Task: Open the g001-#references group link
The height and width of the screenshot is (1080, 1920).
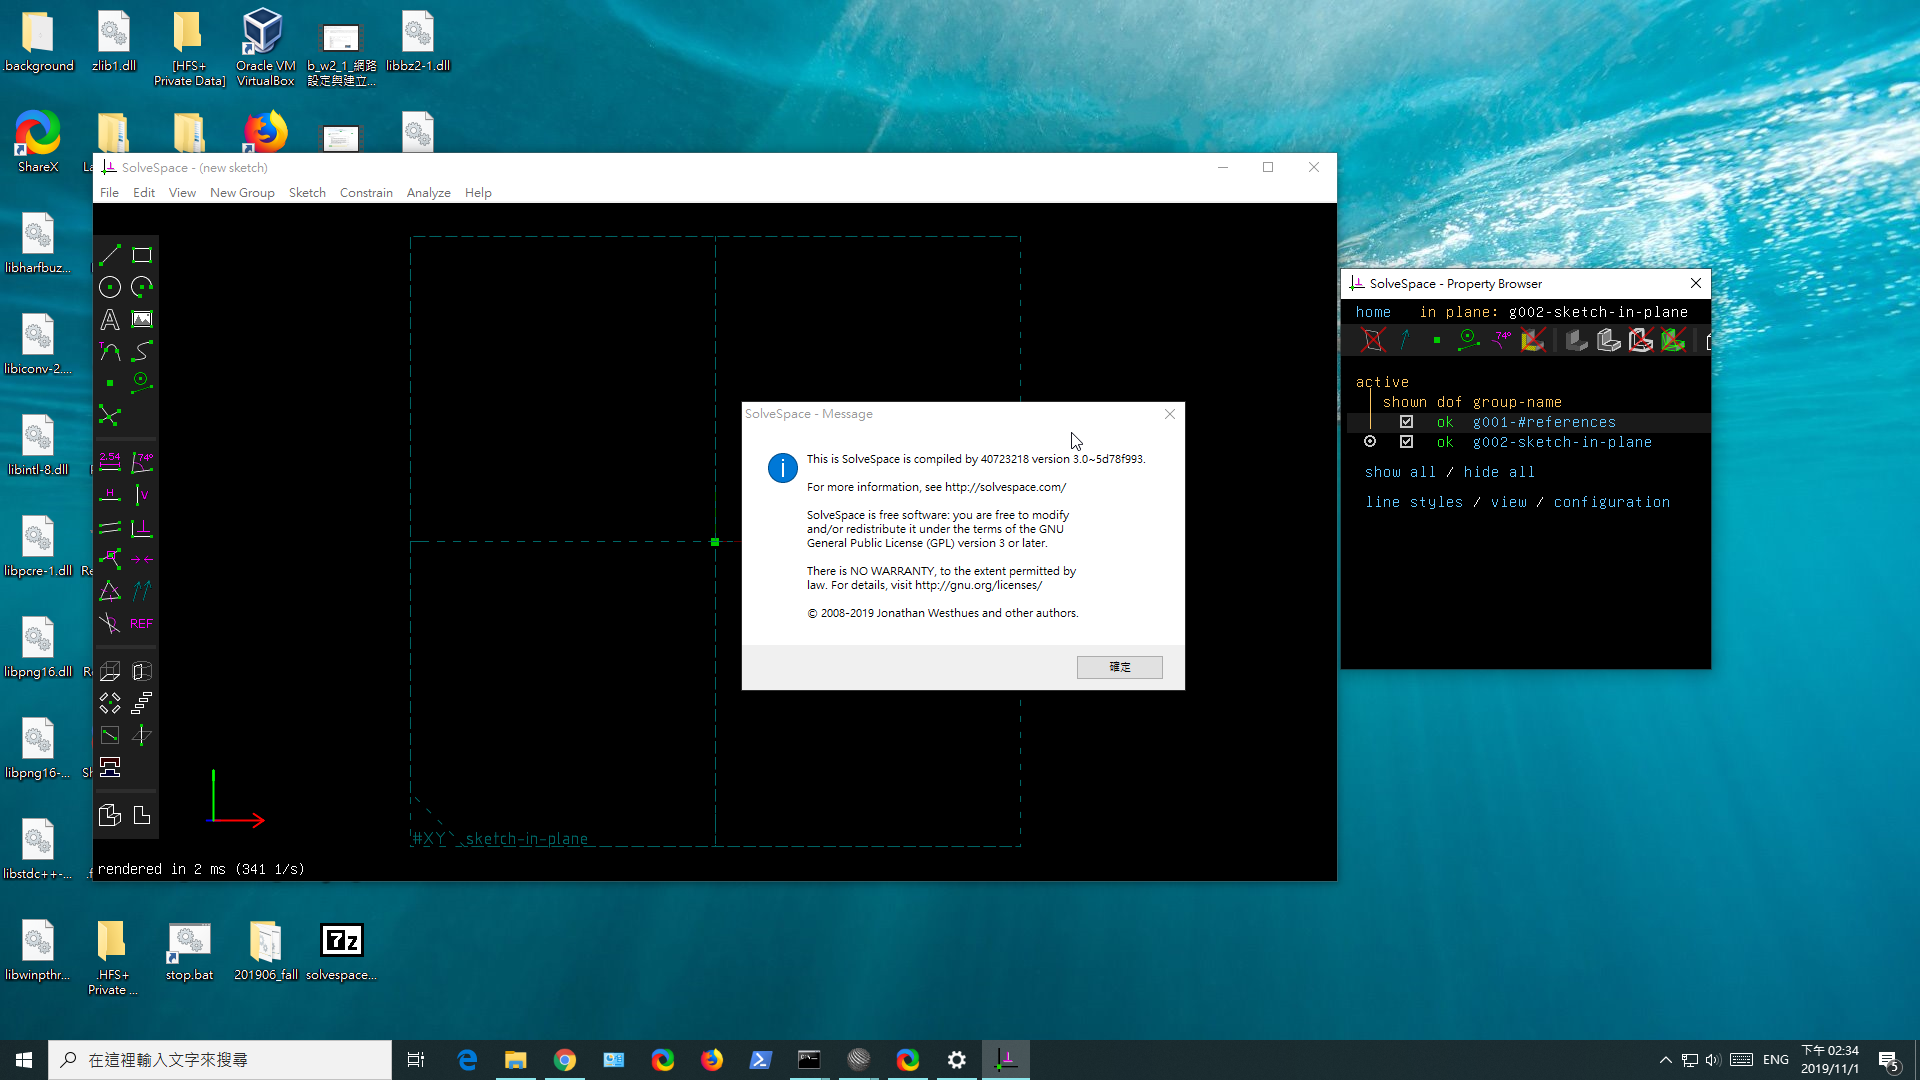Action: coord(1544,422)
